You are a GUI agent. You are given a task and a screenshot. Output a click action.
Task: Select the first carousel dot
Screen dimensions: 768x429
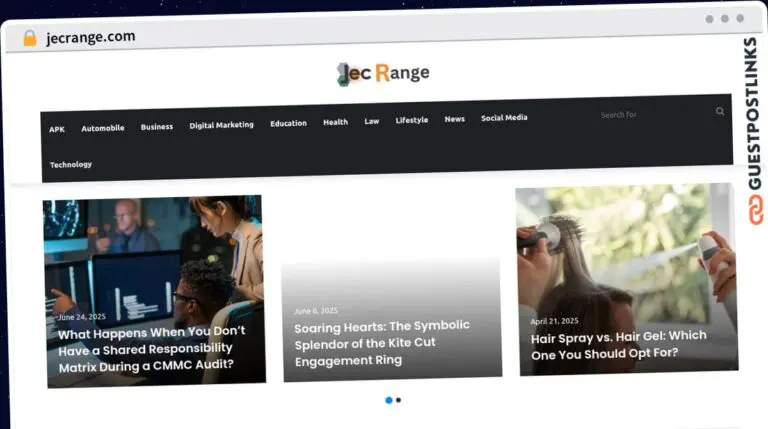tap(388, 400)
